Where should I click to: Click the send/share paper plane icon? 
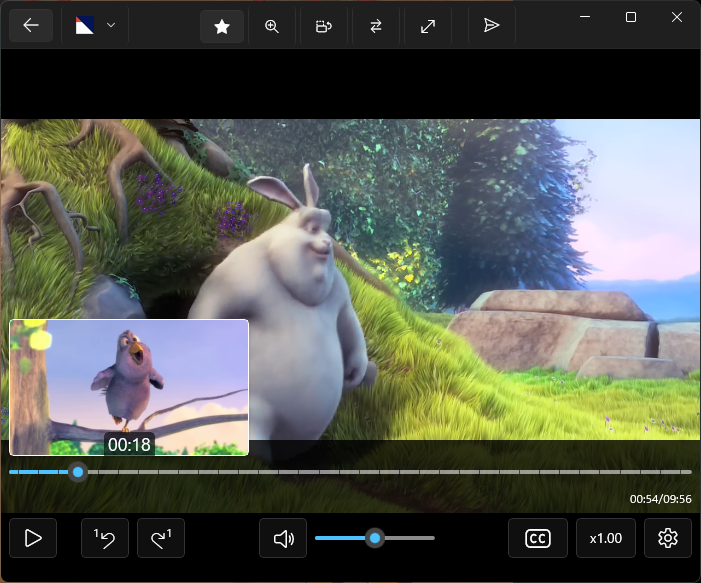491,25
